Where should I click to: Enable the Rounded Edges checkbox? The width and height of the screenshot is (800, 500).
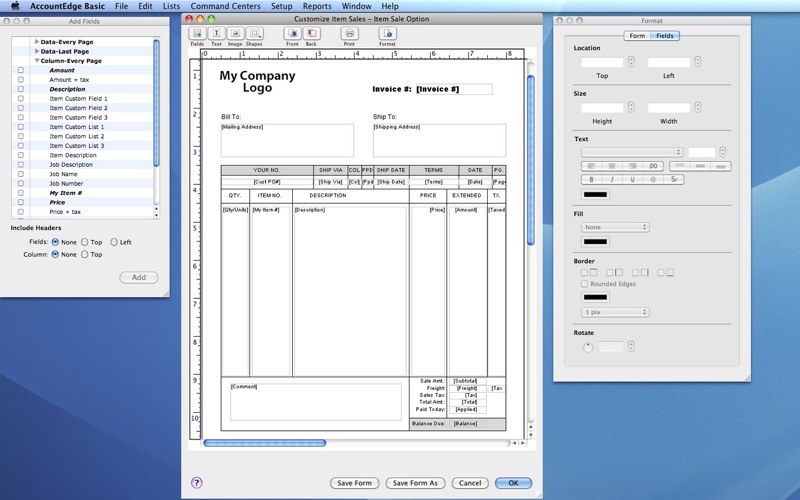coord(584,284)
